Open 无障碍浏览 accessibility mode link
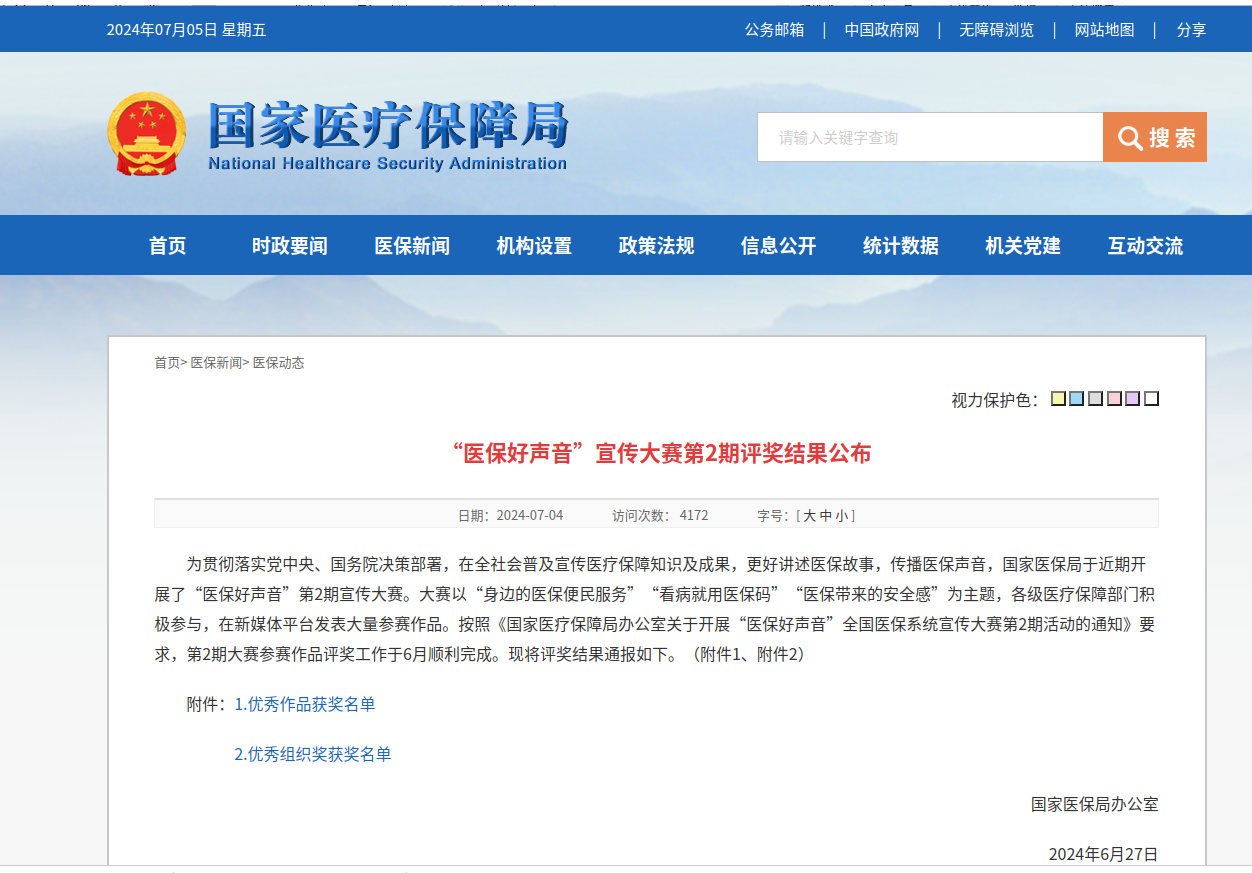The width and height of the screenshot is (1252, 873). [996, 30]
